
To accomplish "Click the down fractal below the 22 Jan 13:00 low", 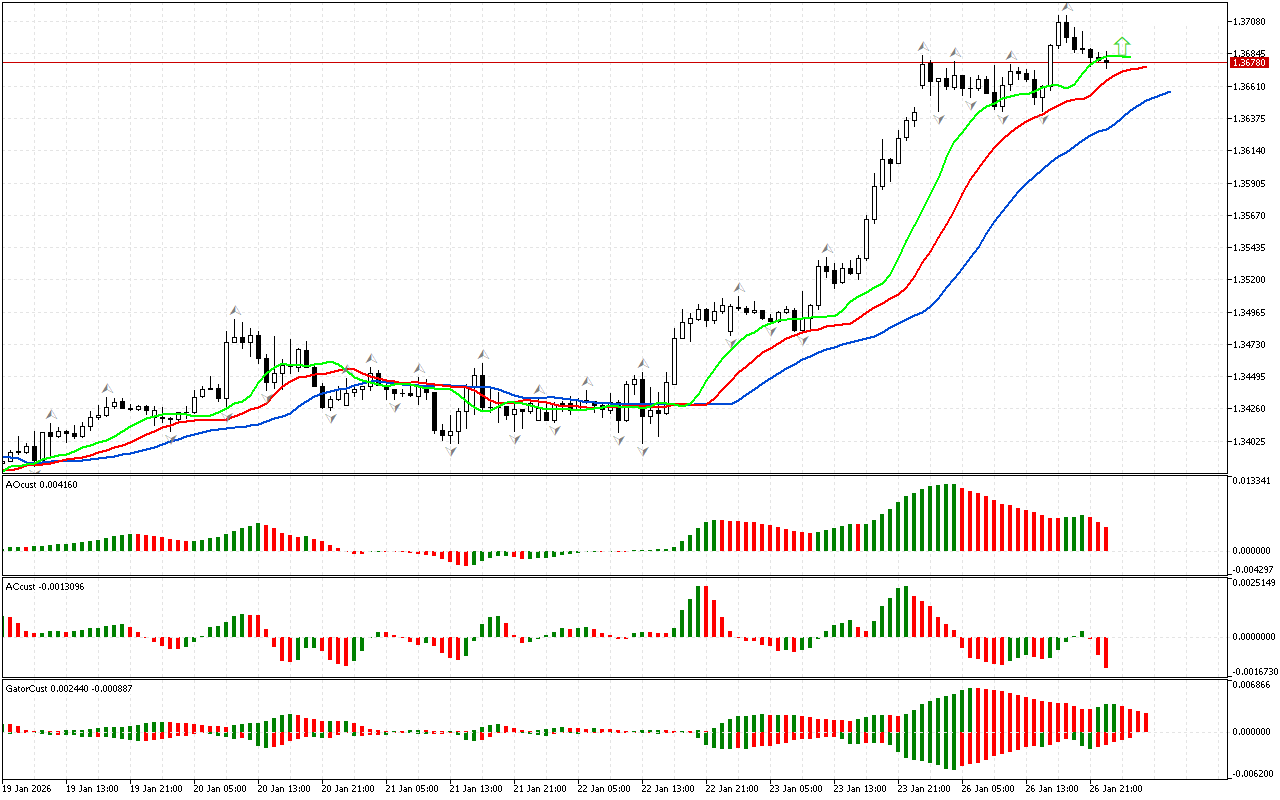I will pyautogui.click(x=643, y=452).
